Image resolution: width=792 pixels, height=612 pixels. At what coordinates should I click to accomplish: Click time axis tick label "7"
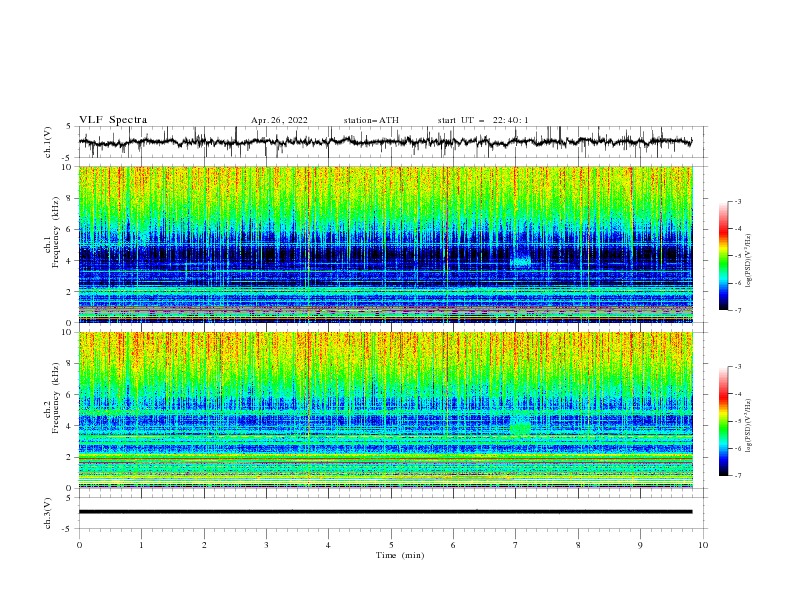516,545
